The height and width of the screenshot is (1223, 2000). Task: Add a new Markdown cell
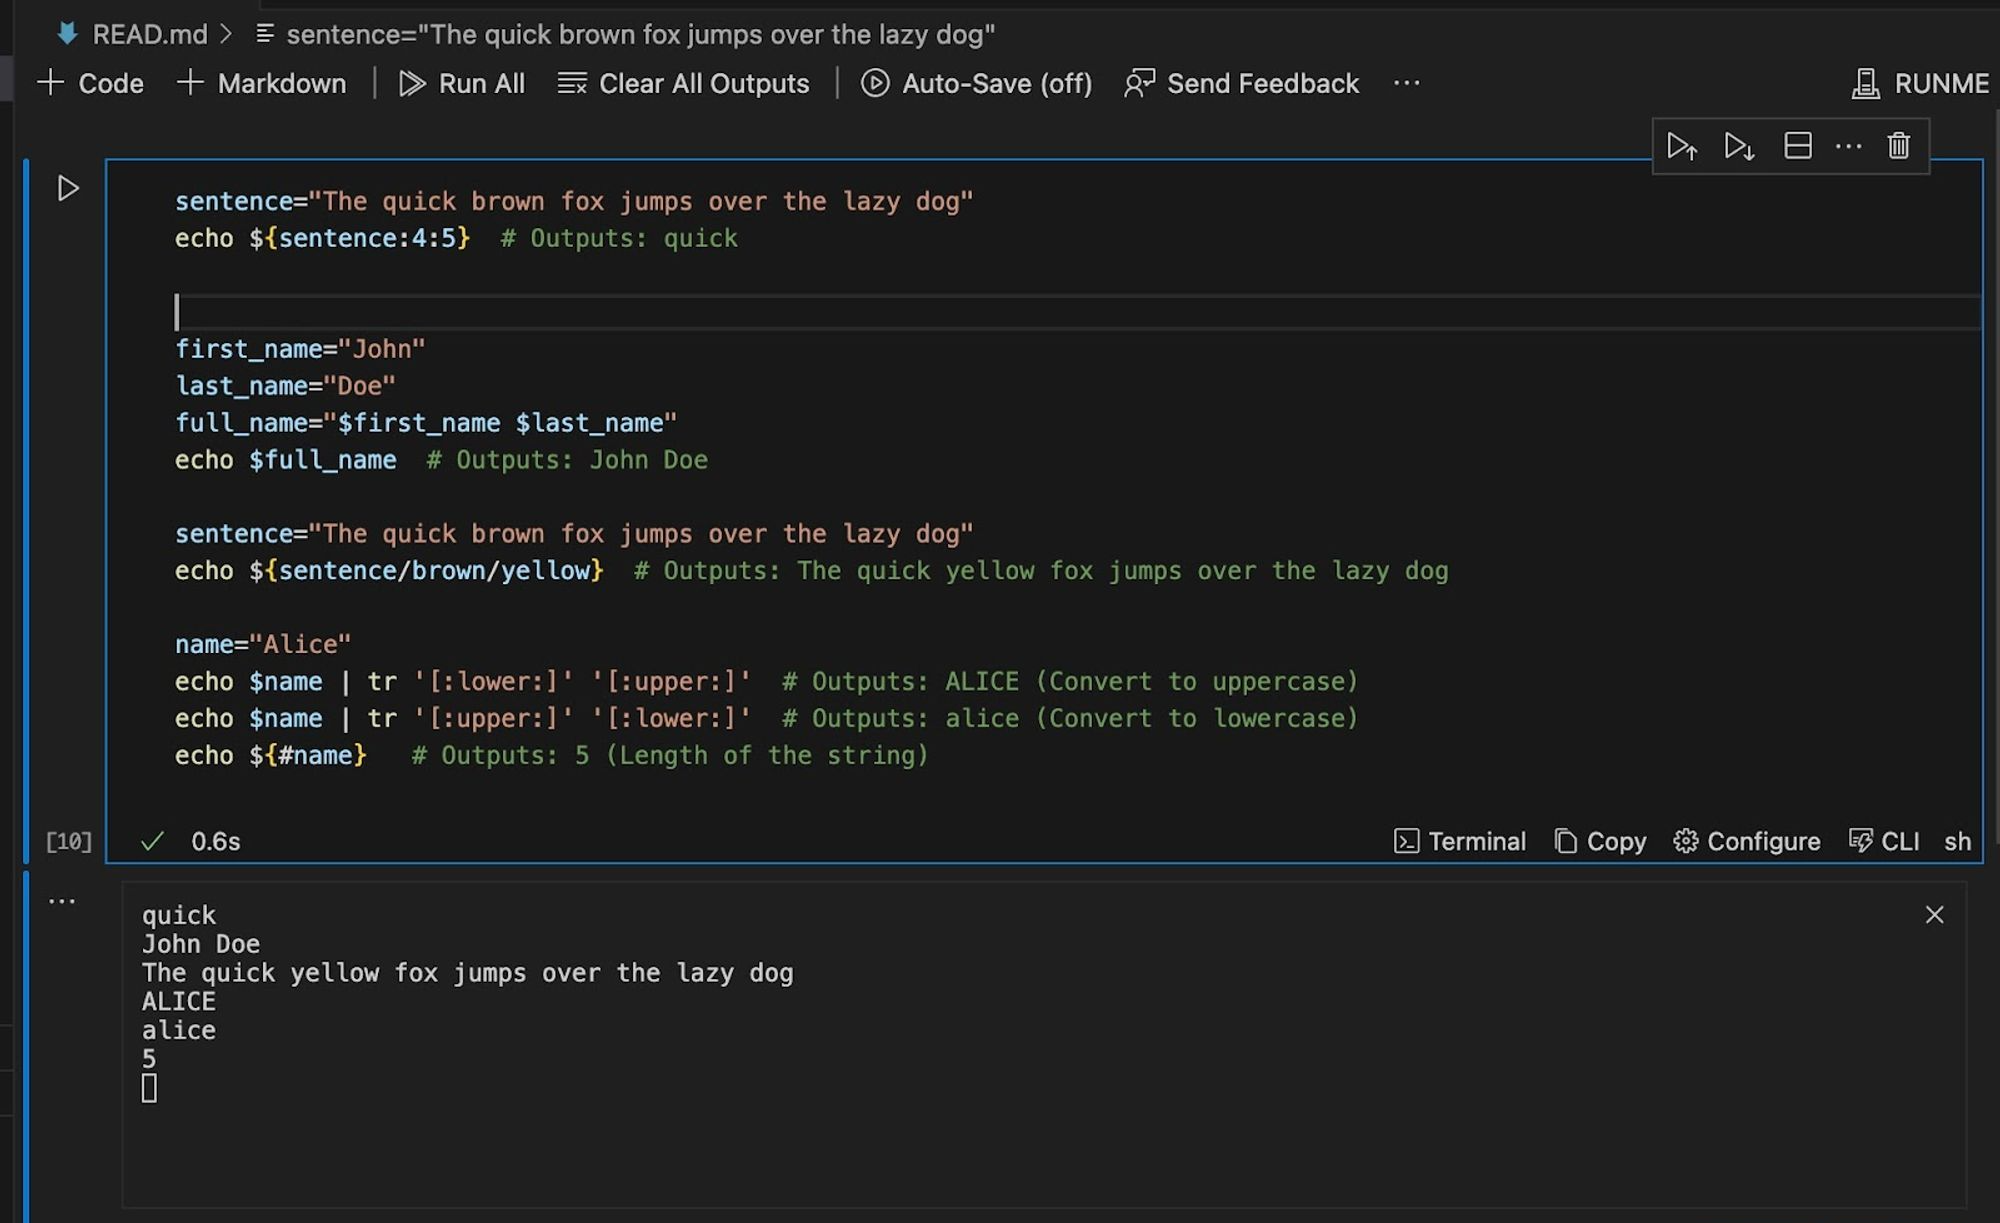(262, 83)
